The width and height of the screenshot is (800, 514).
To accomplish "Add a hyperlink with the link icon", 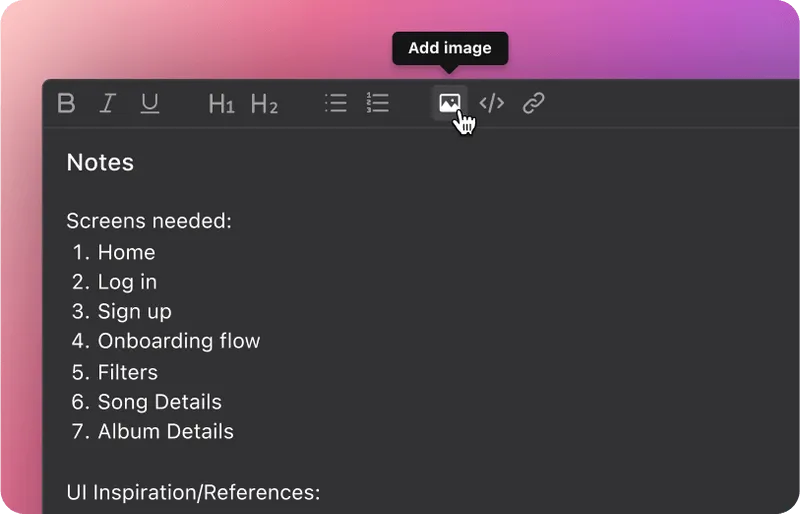I will tap(534, 103).
